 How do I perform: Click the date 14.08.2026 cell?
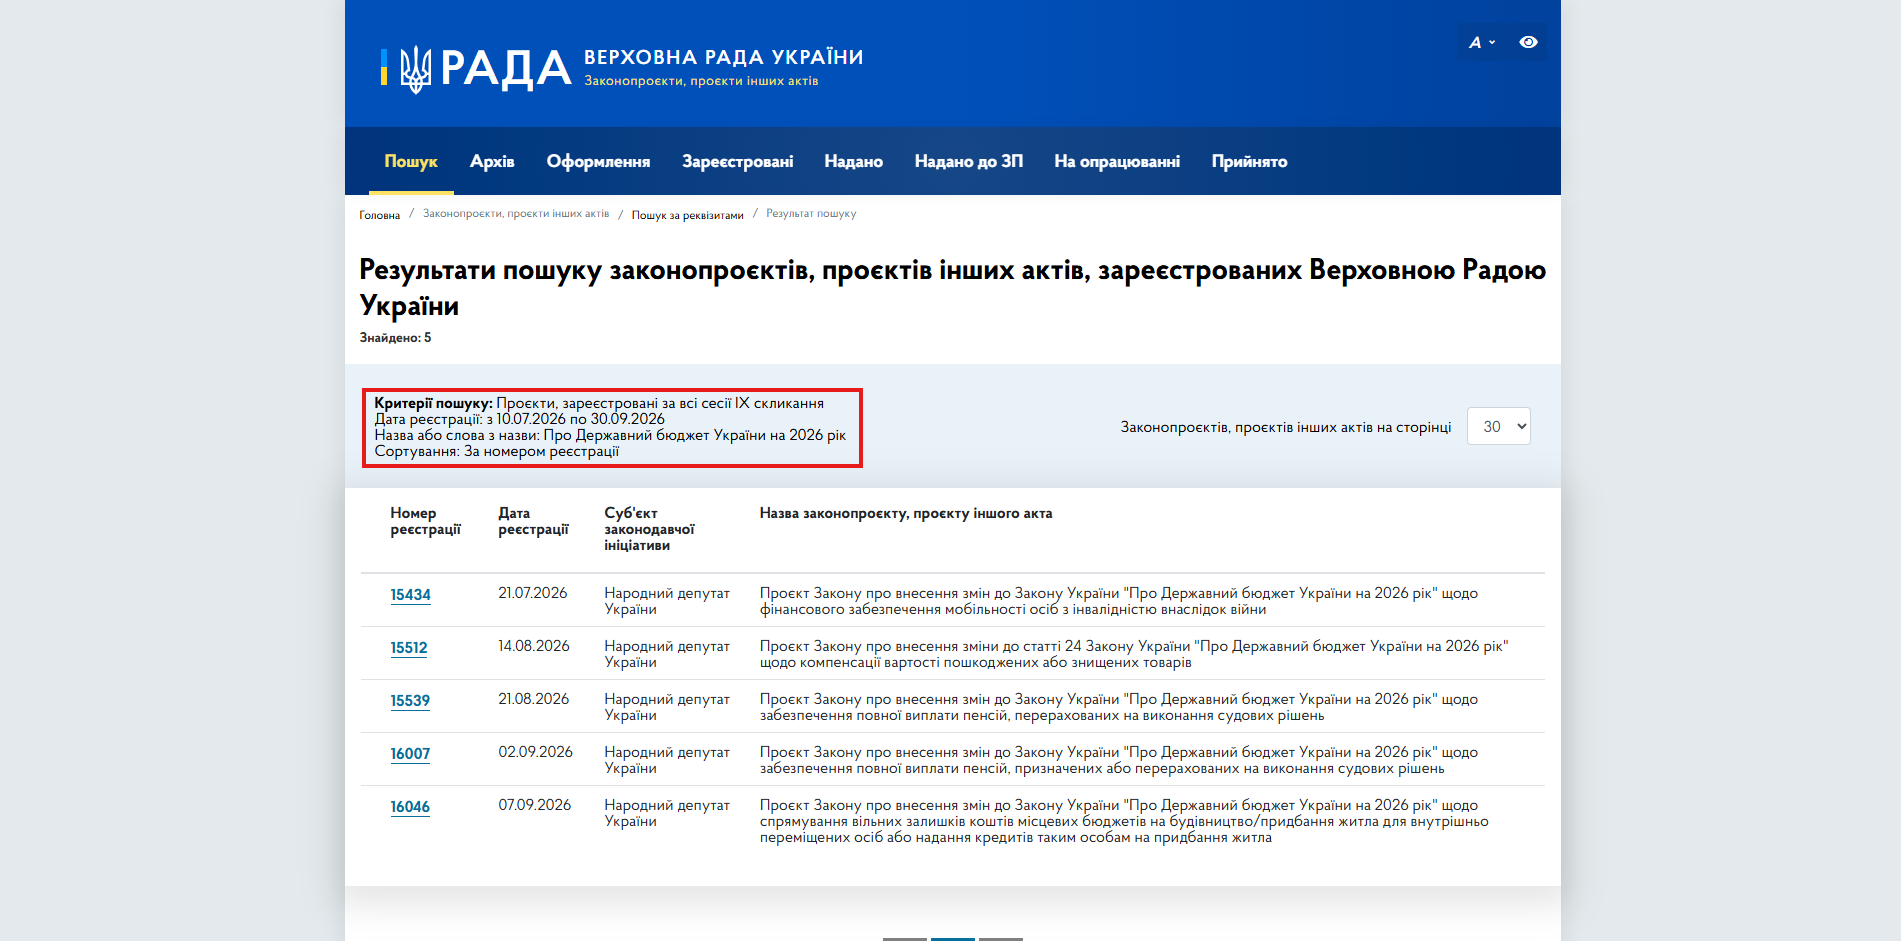tap(534, 646)
